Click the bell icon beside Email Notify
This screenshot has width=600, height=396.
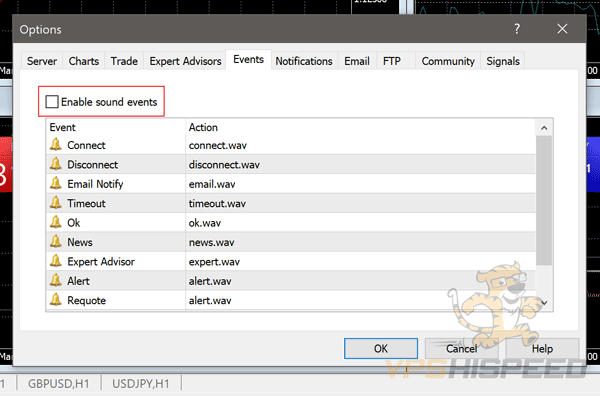pos(56,184)
